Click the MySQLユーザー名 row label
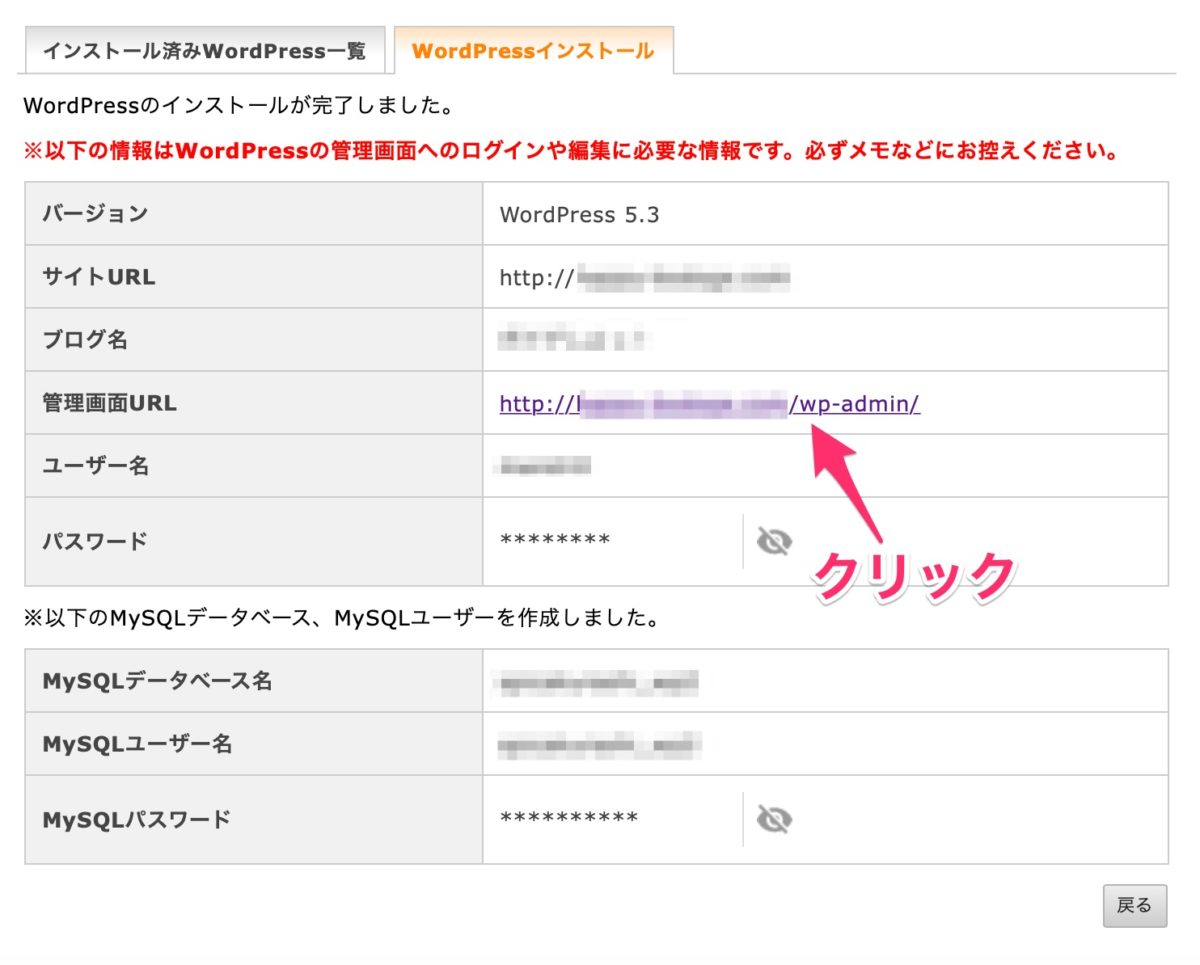1200x965 pixels. [137, 744]
